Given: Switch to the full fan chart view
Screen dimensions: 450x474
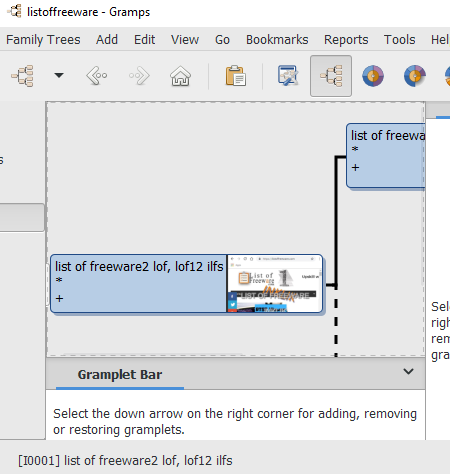Looking at the screenshot, I should [x=373, y=76].
